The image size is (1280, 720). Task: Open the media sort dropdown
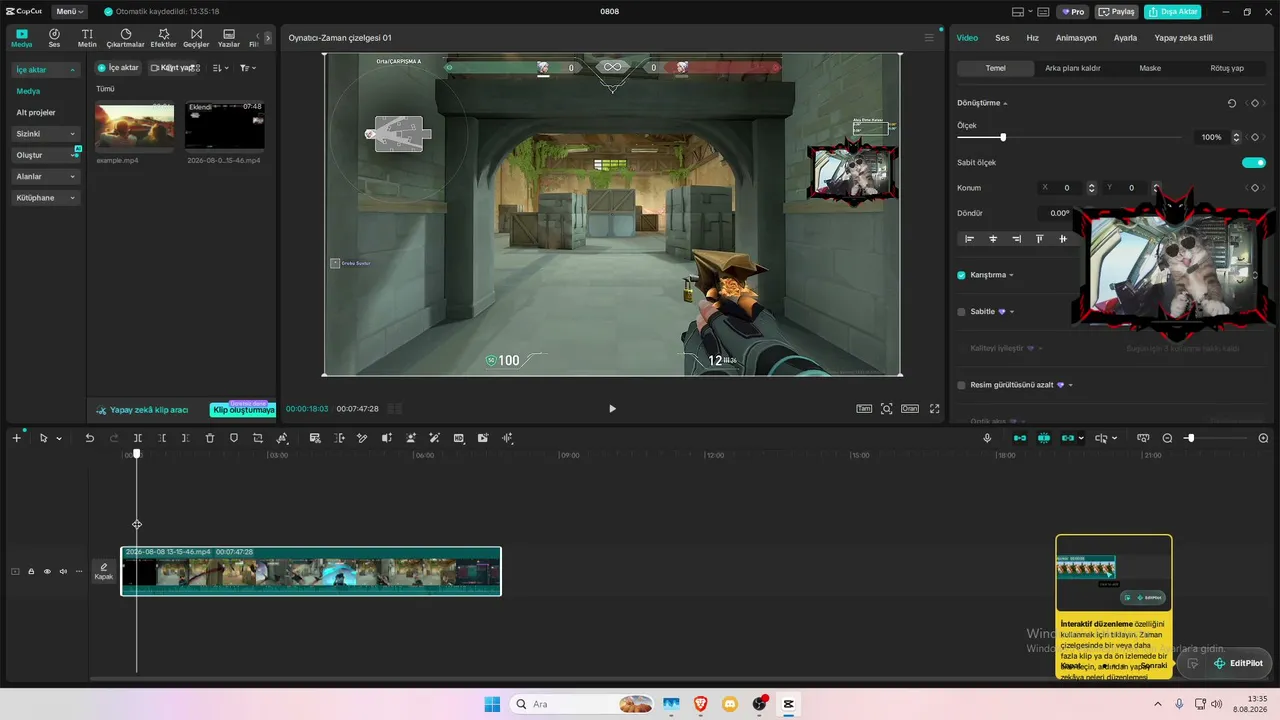click(x=221, y=68)
